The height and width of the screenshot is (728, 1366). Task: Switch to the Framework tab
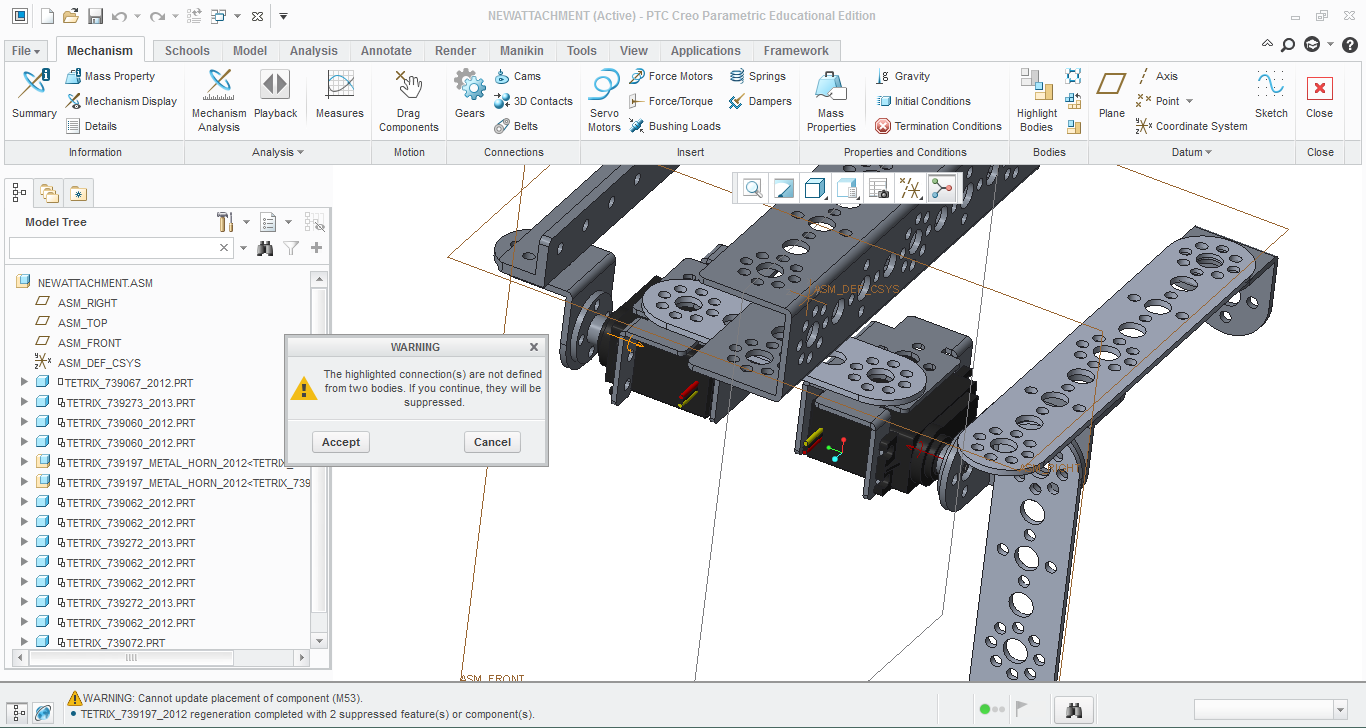click(796, 51)
